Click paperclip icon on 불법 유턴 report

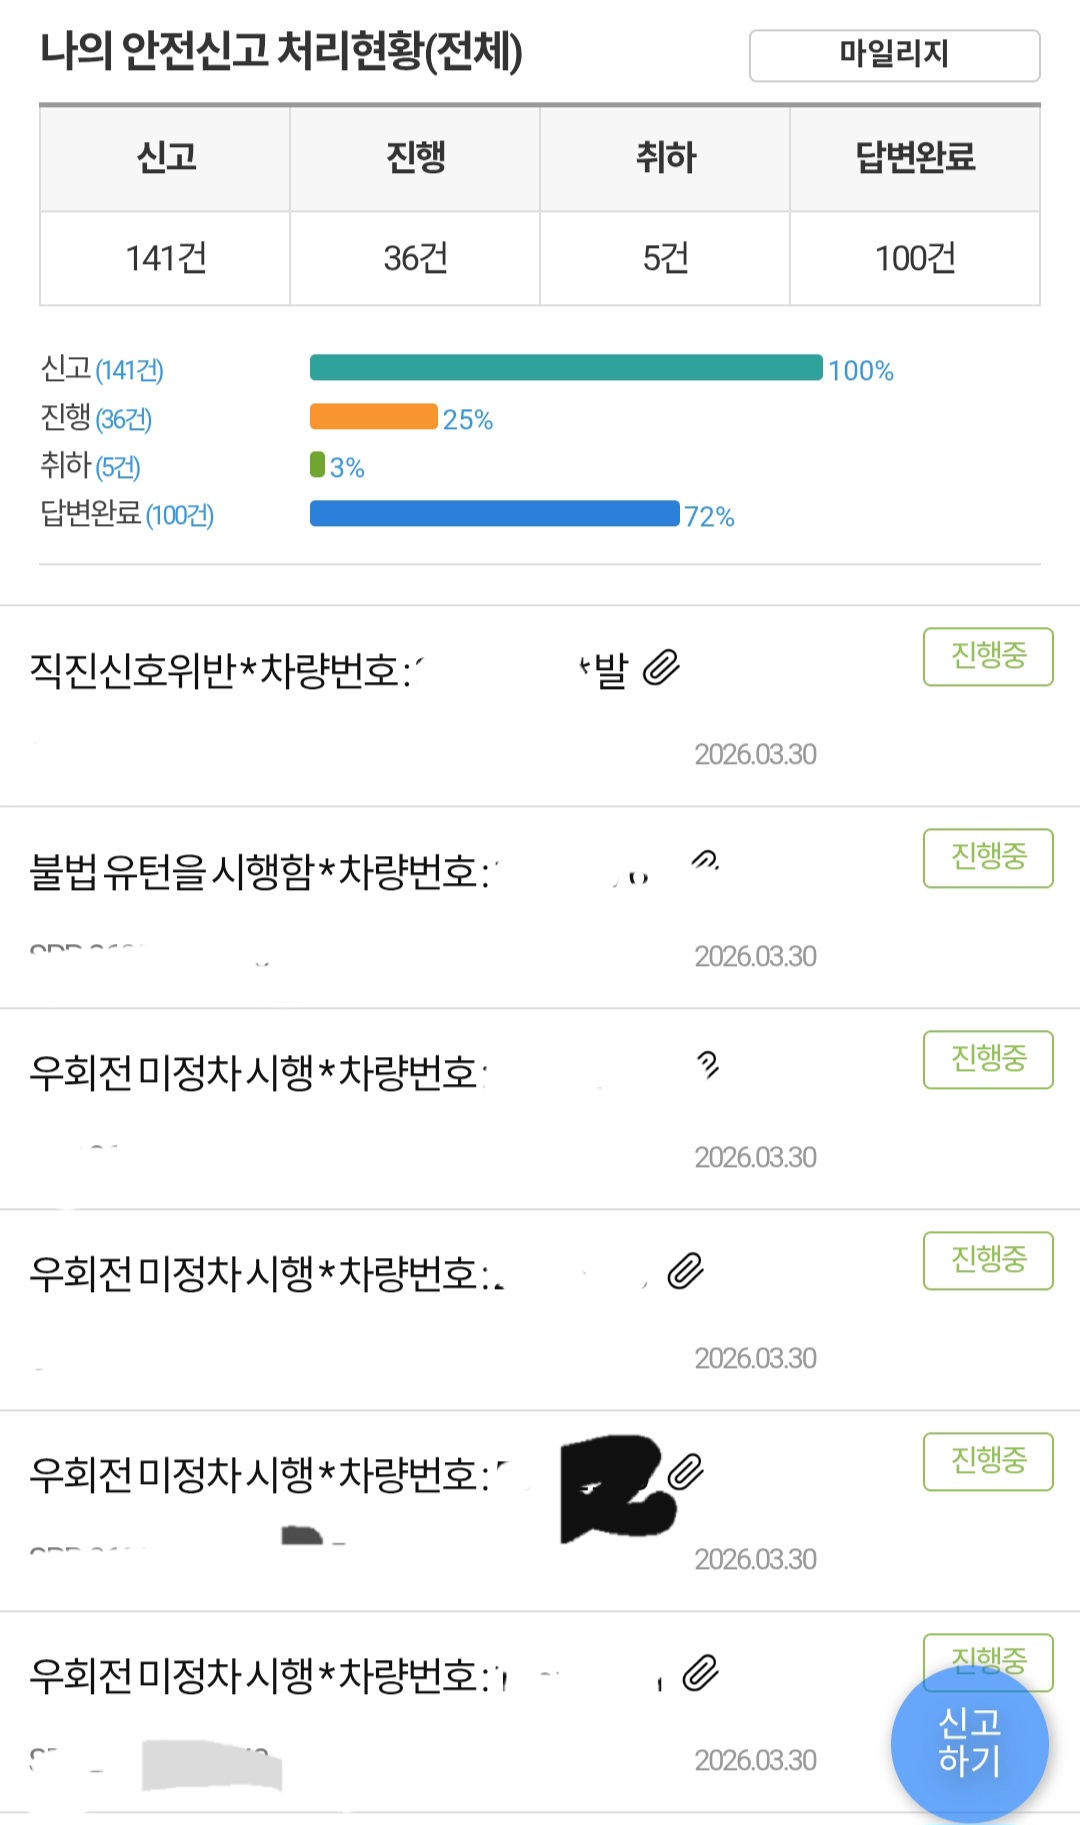tap(705, 860)
